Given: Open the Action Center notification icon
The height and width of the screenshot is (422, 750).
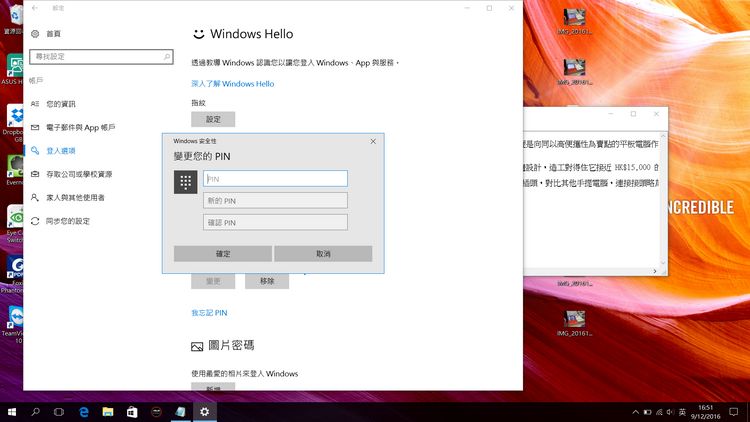Looking at the screenshot, I should 734,412.
